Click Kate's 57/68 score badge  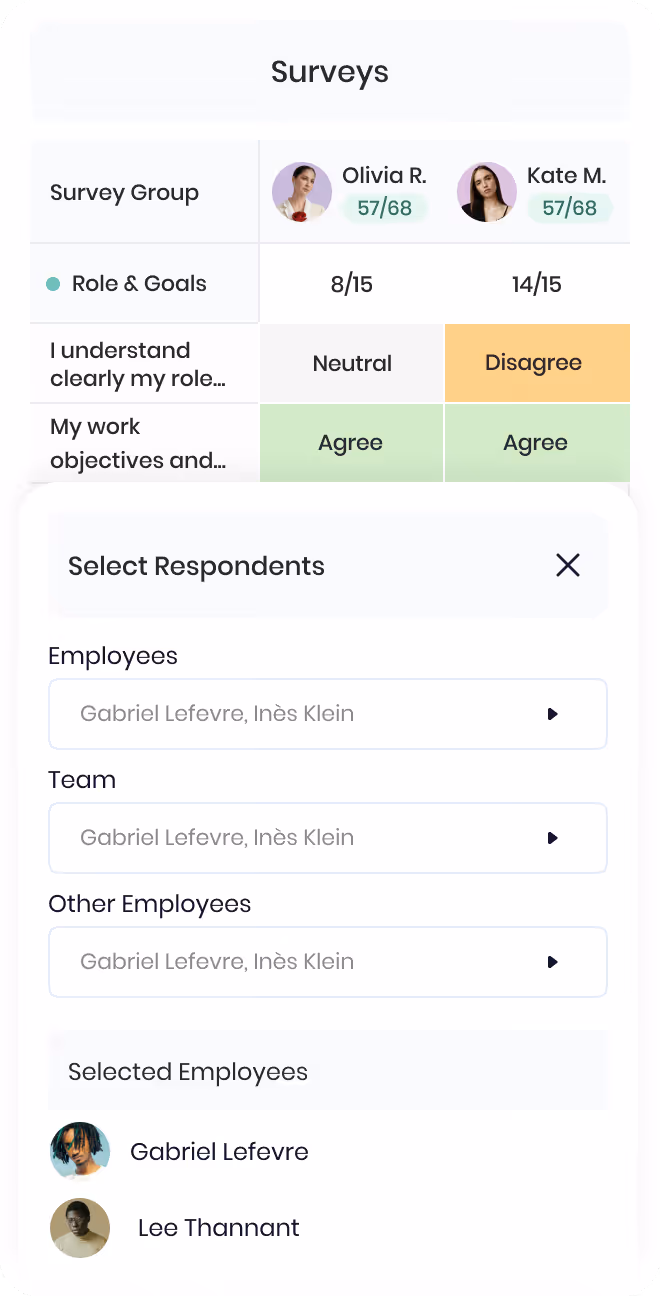[569, 208]
